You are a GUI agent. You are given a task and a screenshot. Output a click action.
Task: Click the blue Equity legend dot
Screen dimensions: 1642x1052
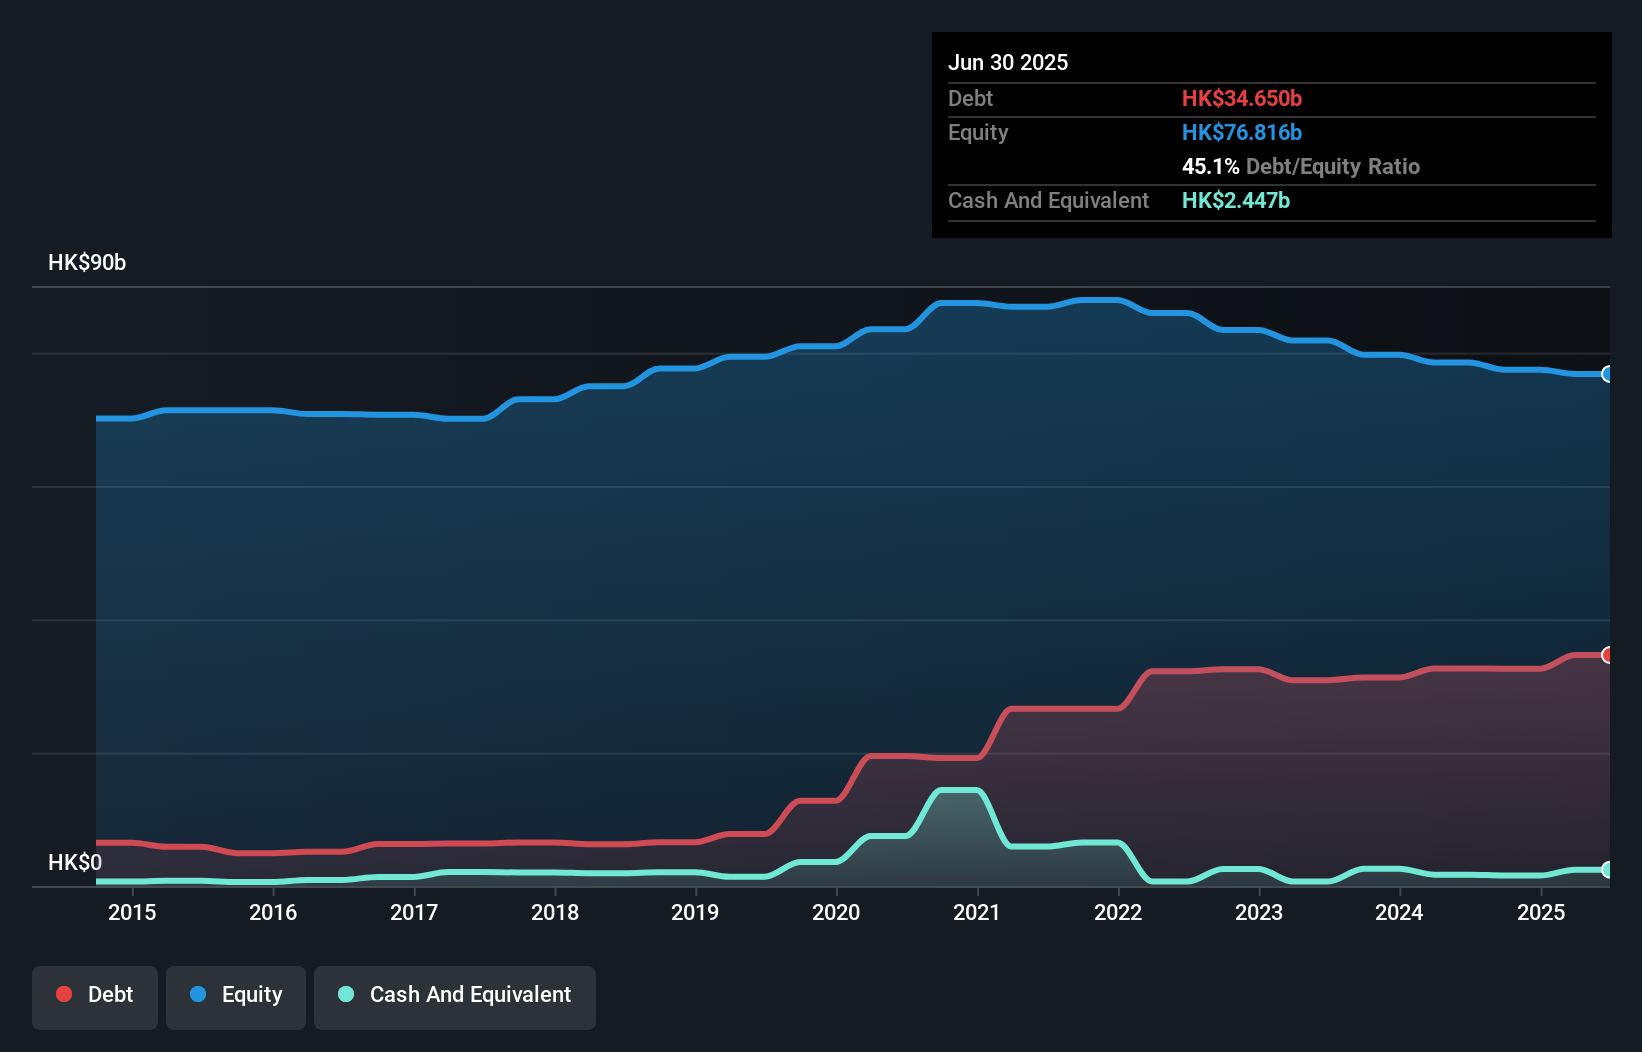tap(198, 994)
